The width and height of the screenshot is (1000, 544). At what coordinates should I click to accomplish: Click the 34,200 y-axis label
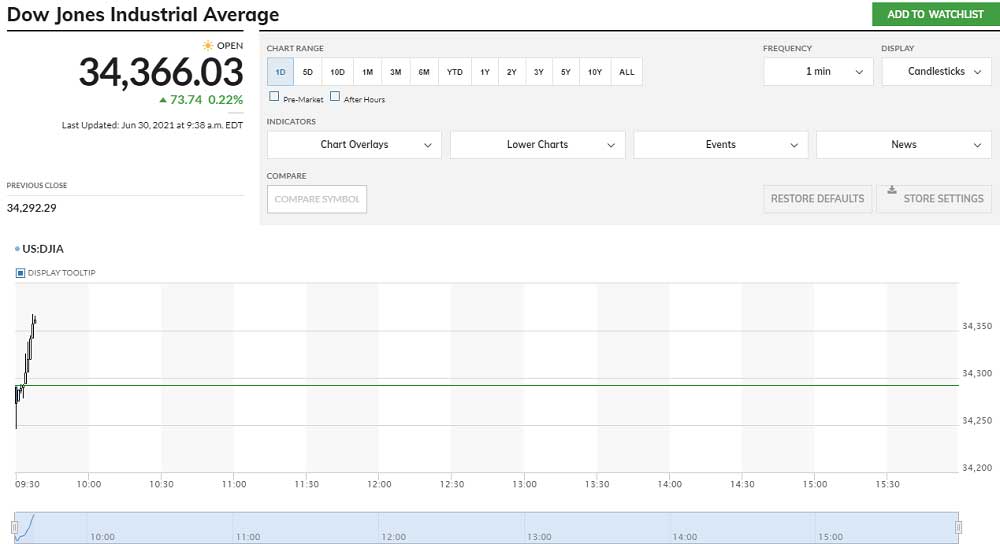[976, 467]
